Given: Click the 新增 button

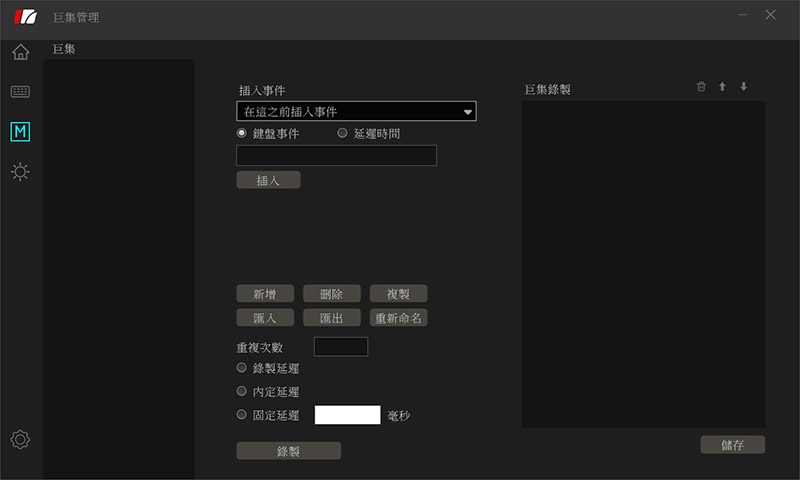Looking at the screenshot, I should click(x=265, y=294).
